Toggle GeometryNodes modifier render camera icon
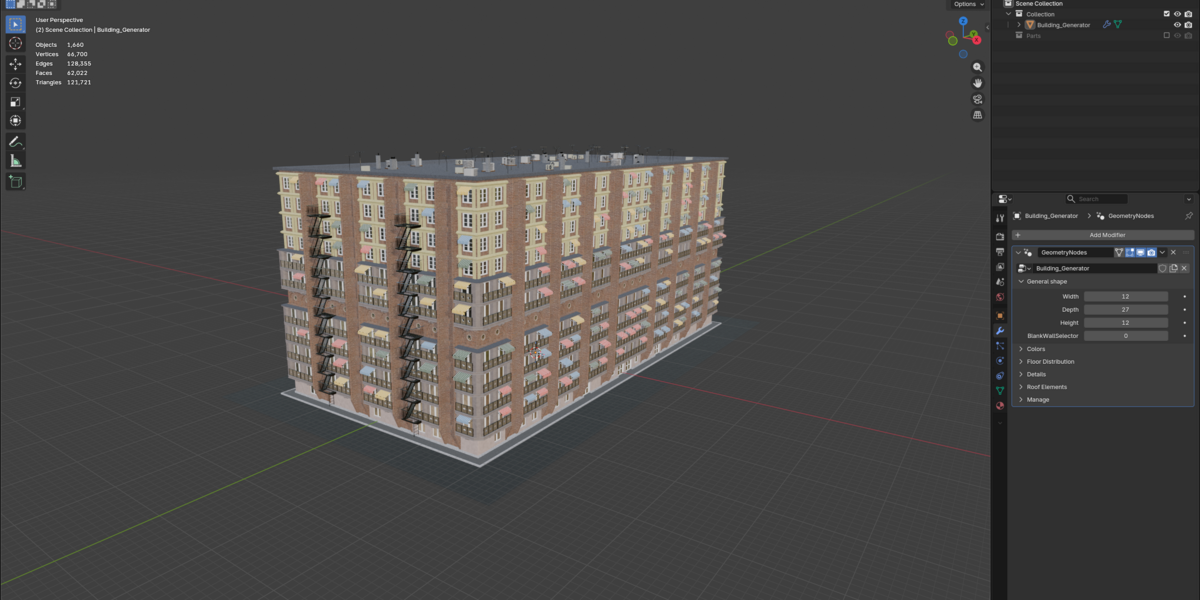 tap(1151, 253)
